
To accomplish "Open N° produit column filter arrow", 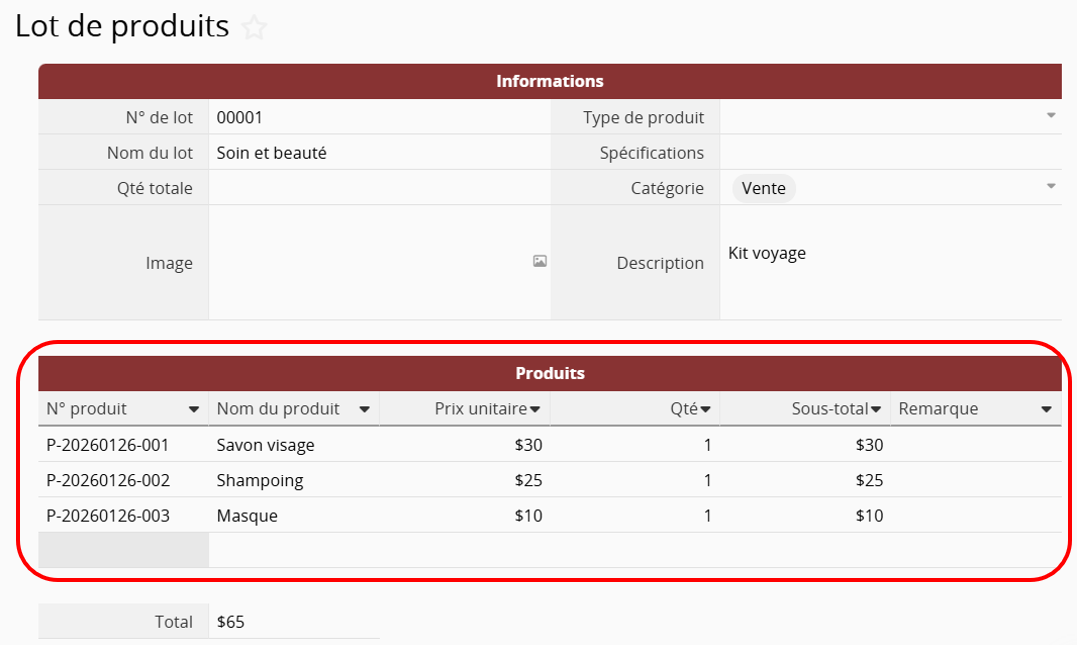I will pyautogui.click(x=193, y=410).
